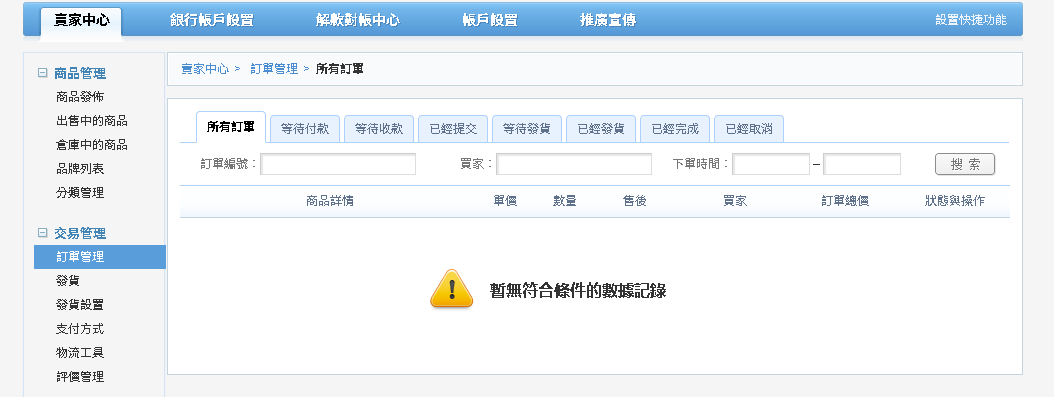Viewport: 1054px width, 397px height.
Task: Click the 售後 column header
Action: (635, 201)
